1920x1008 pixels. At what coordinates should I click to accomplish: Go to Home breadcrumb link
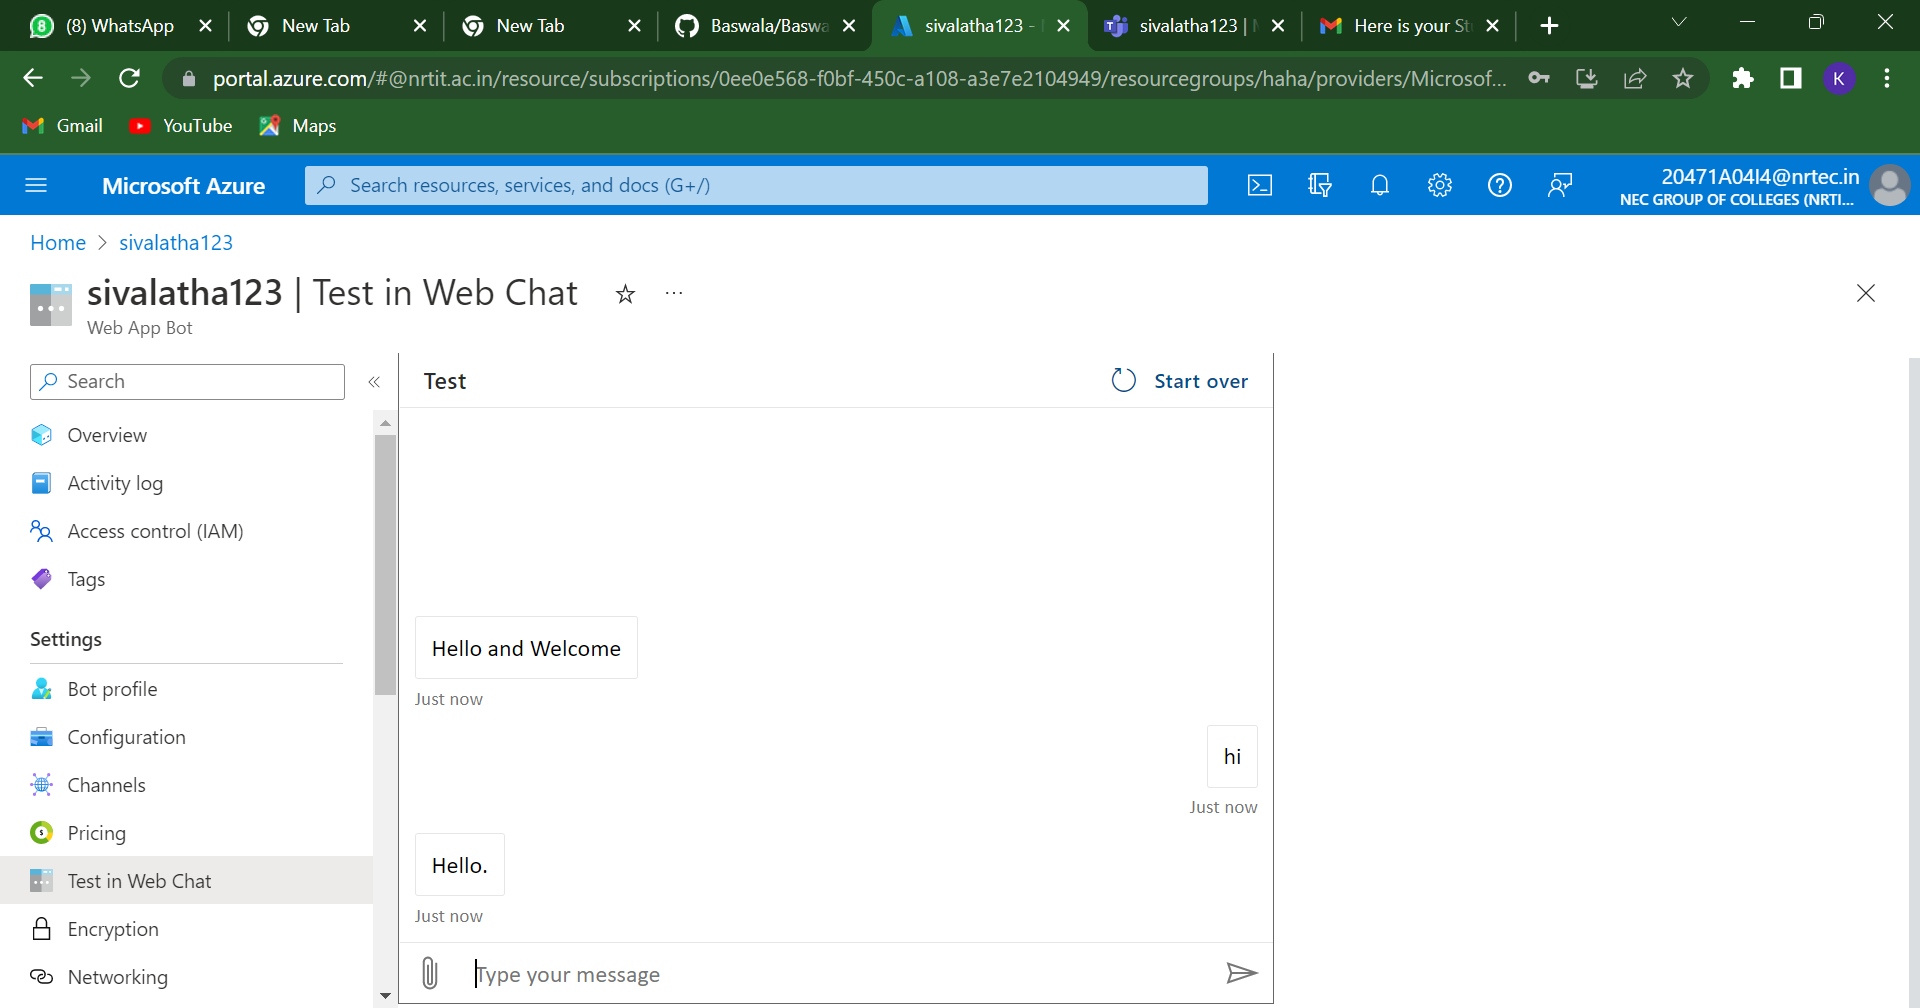click(x=58, y=243)
